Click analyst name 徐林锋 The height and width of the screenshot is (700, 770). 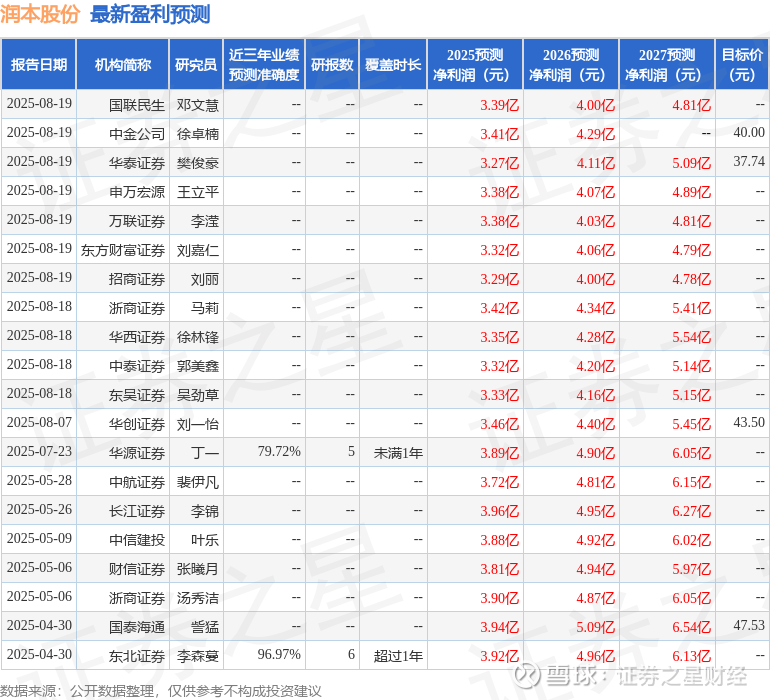click(197, 336)
